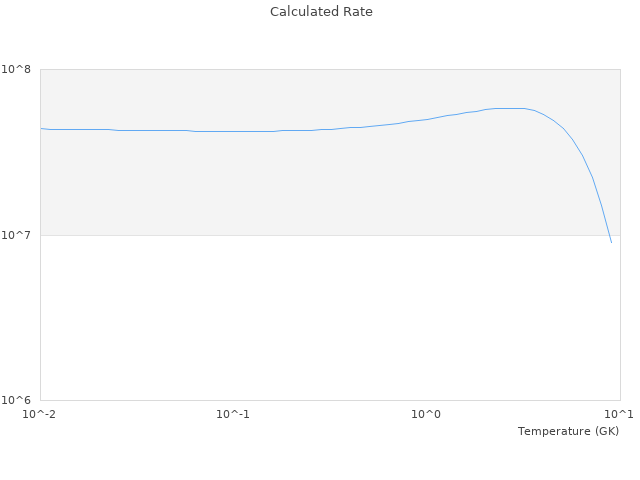Select the 10^8 y-axis tick label
This screenshot has height=480, width=640.
[17, 70]
